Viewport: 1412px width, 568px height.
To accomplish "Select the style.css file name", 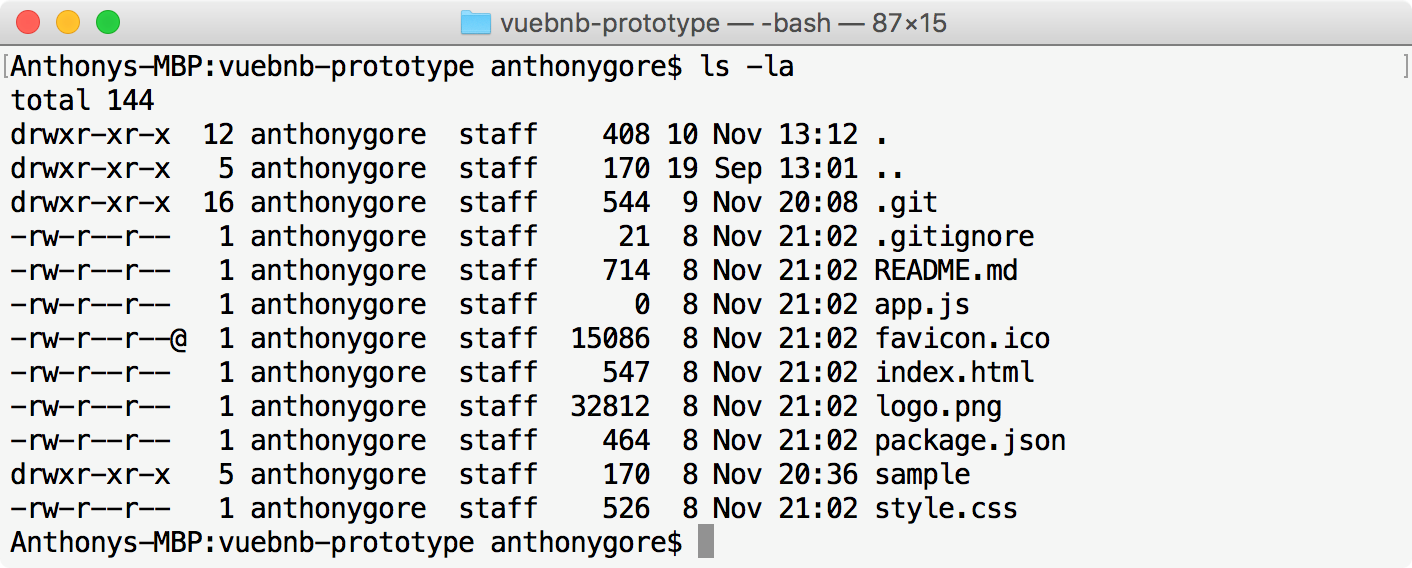I will (x=947, y=508).
